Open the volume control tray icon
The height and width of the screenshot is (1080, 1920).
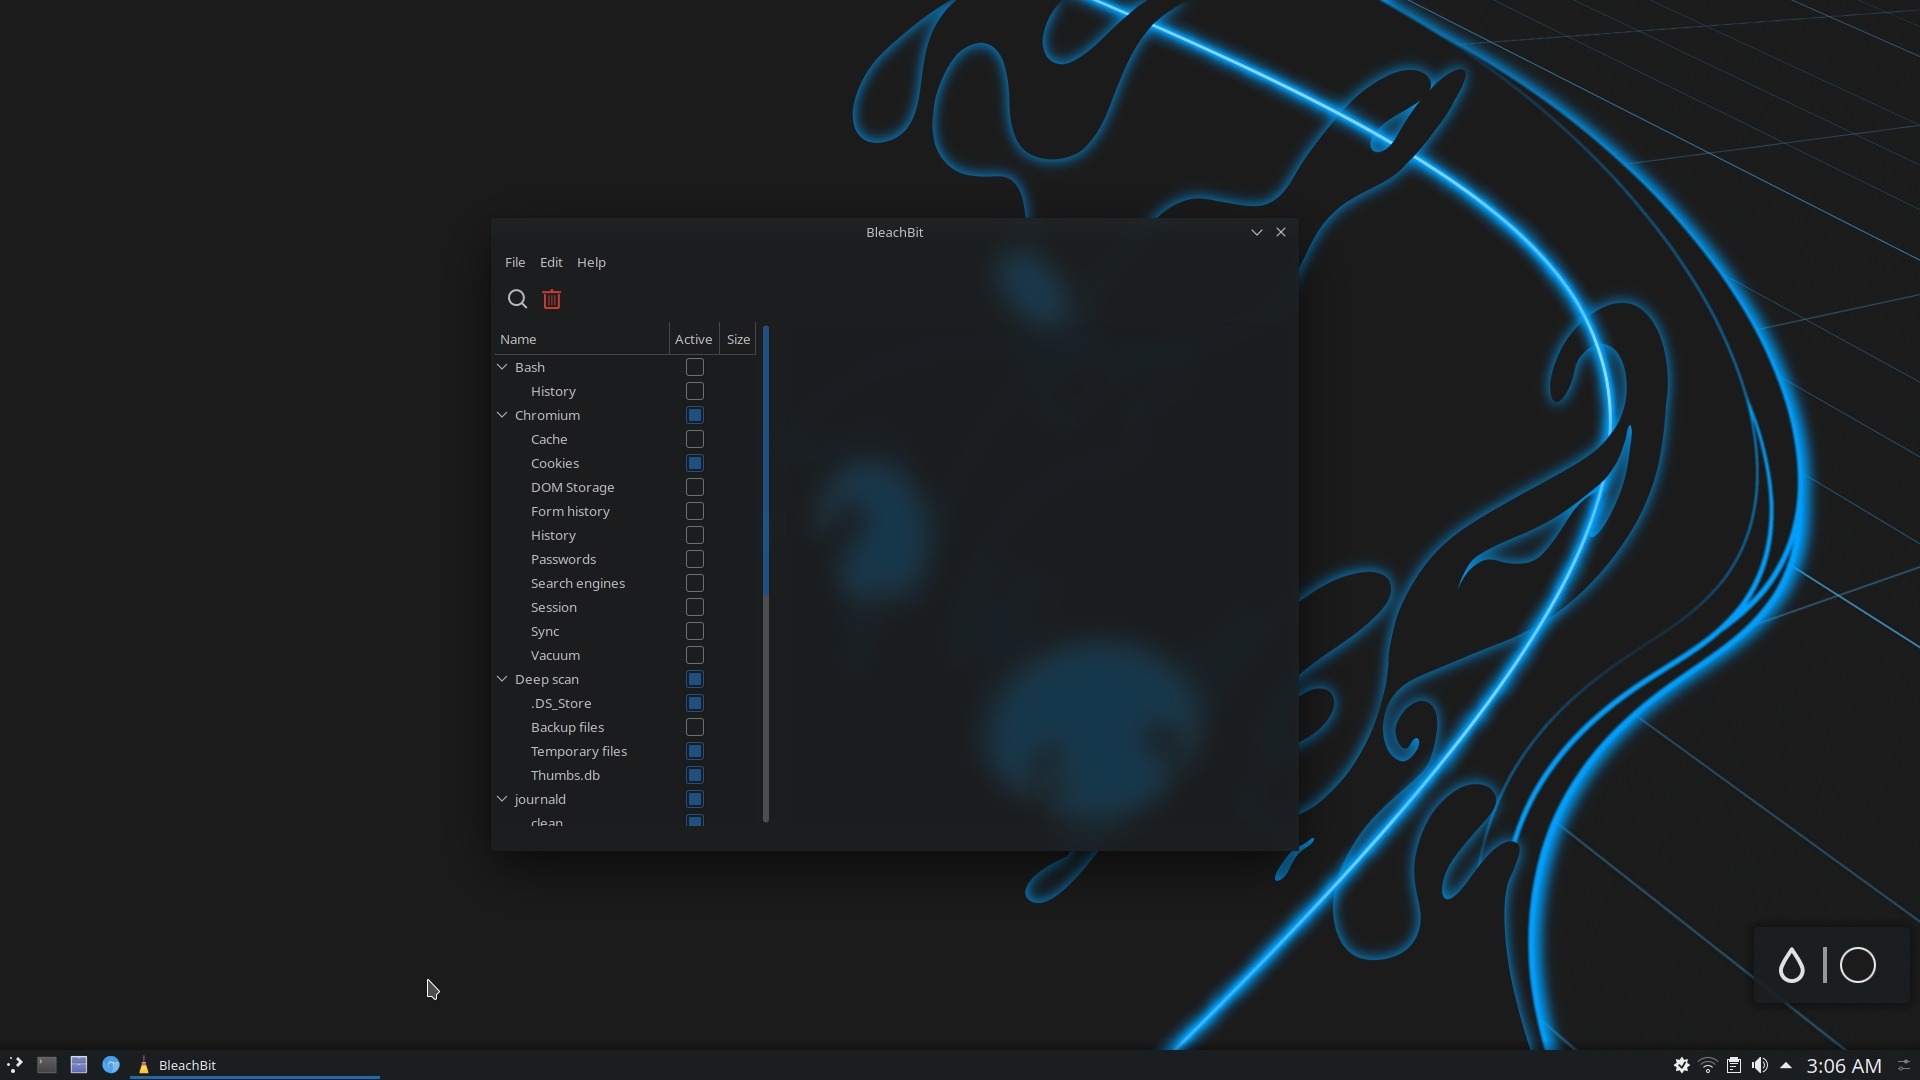(1760, 1065)
